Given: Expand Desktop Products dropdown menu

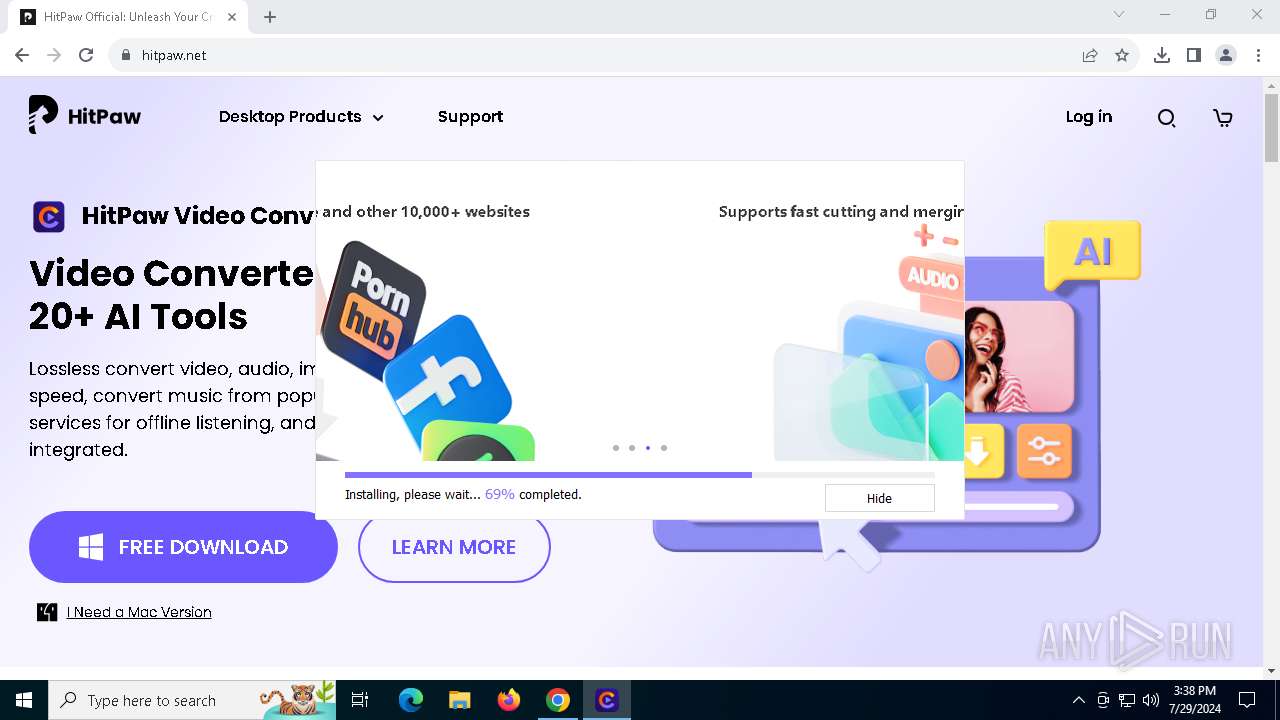Looking at the screenshot, I should tap(301, 117).
